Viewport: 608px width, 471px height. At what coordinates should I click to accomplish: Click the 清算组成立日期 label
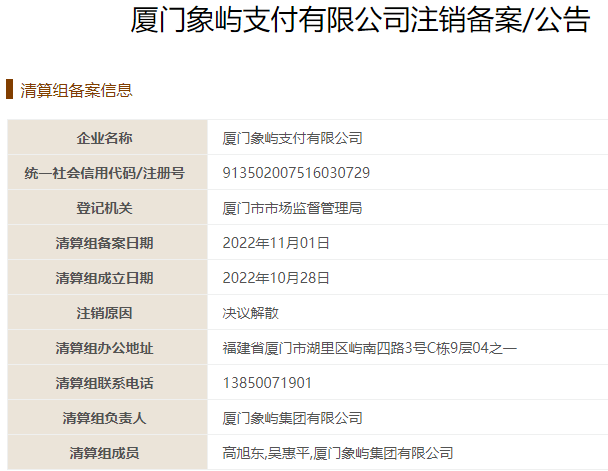105,278
